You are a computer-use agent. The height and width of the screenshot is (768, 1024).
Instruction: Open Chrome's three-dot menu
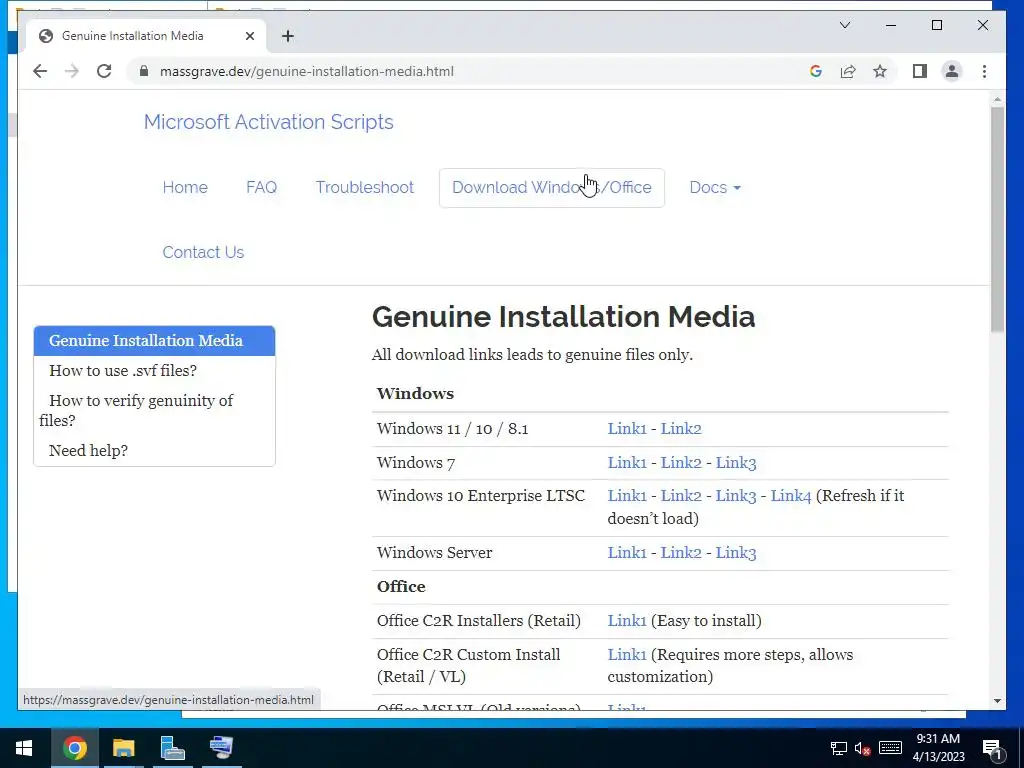[x=984, y=71]
